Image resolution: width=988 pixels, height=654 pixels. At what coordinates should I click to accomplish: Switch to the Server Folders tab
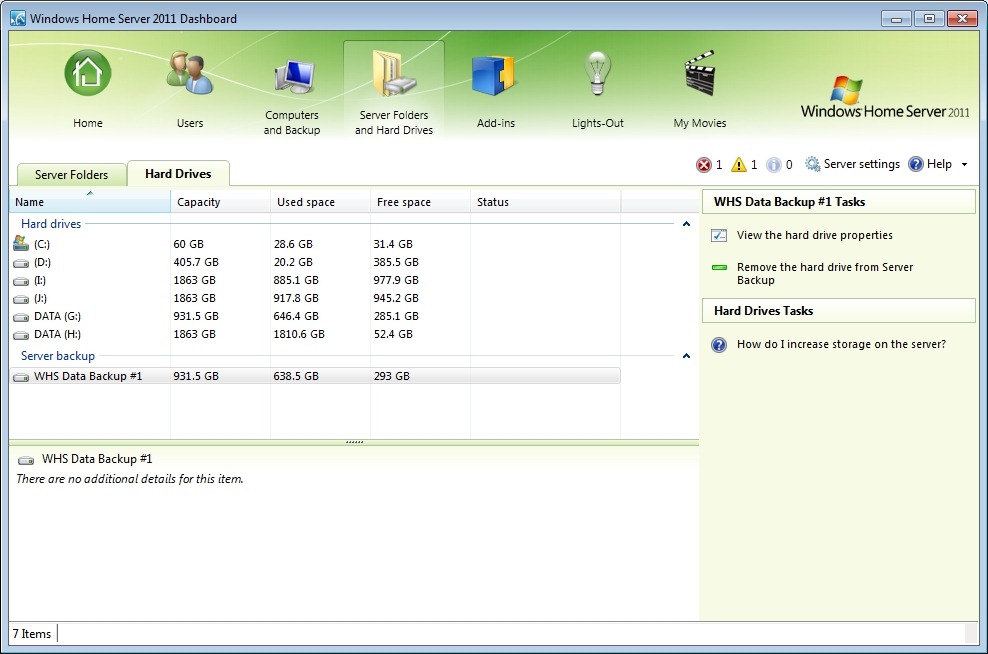click(71, 175)
